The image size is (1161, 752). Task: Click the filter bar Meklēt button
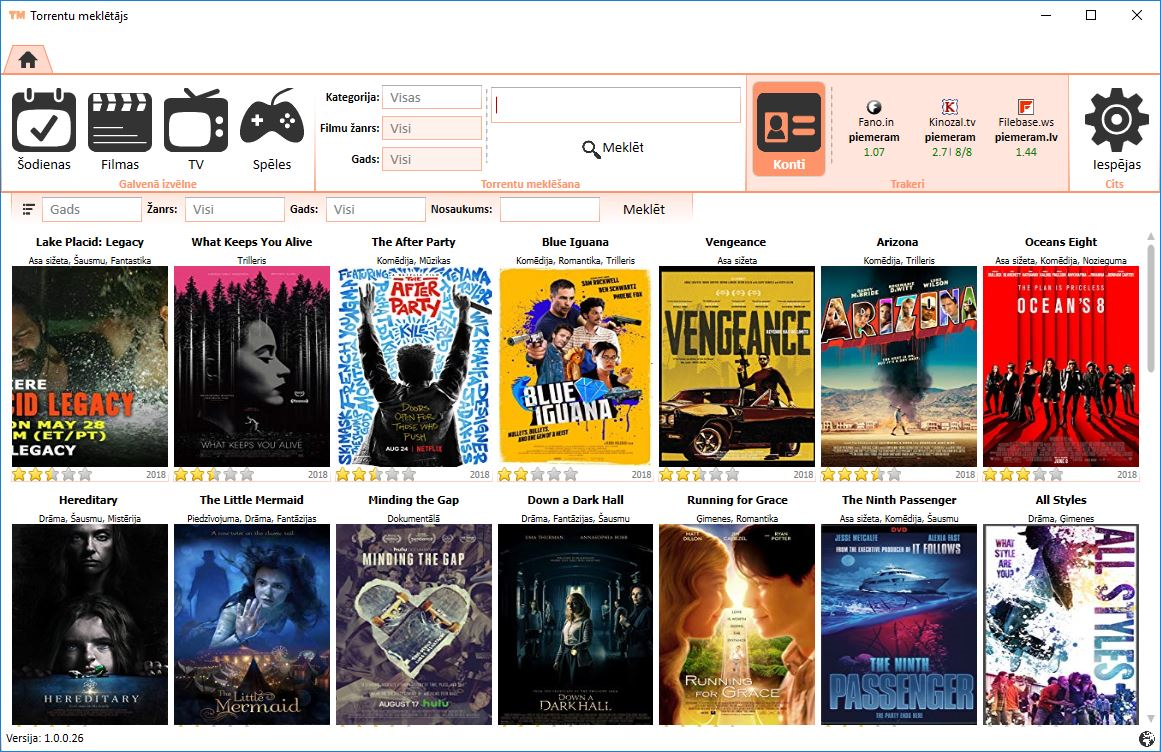(643, 209)
